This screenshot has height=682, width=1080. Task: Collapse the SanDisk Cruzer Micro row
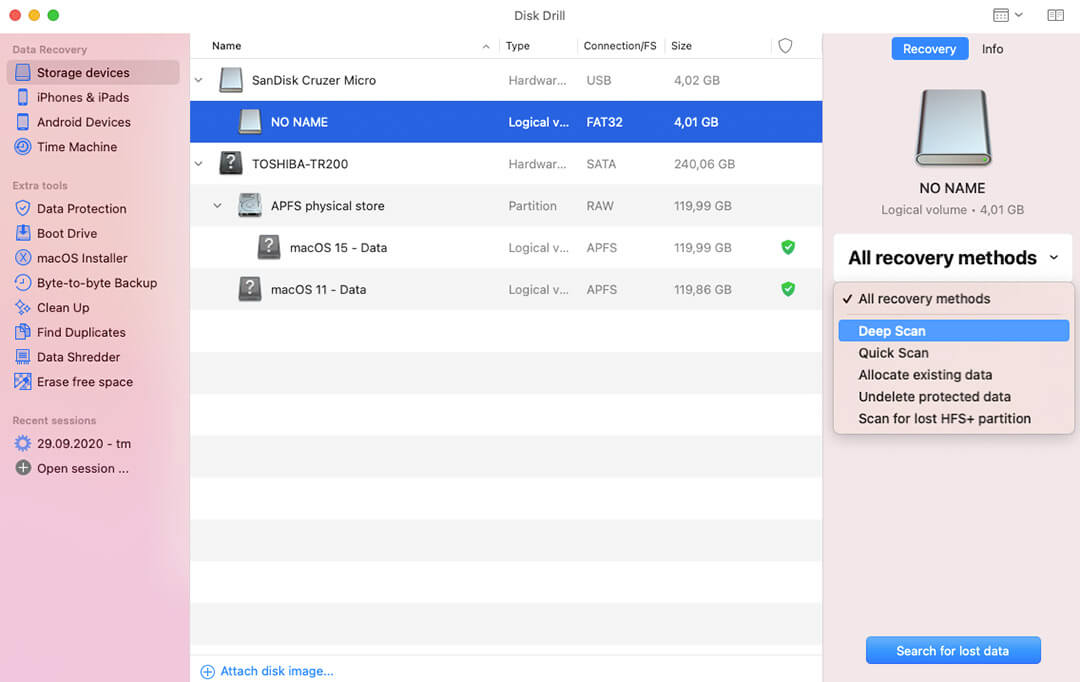point(198,81)
